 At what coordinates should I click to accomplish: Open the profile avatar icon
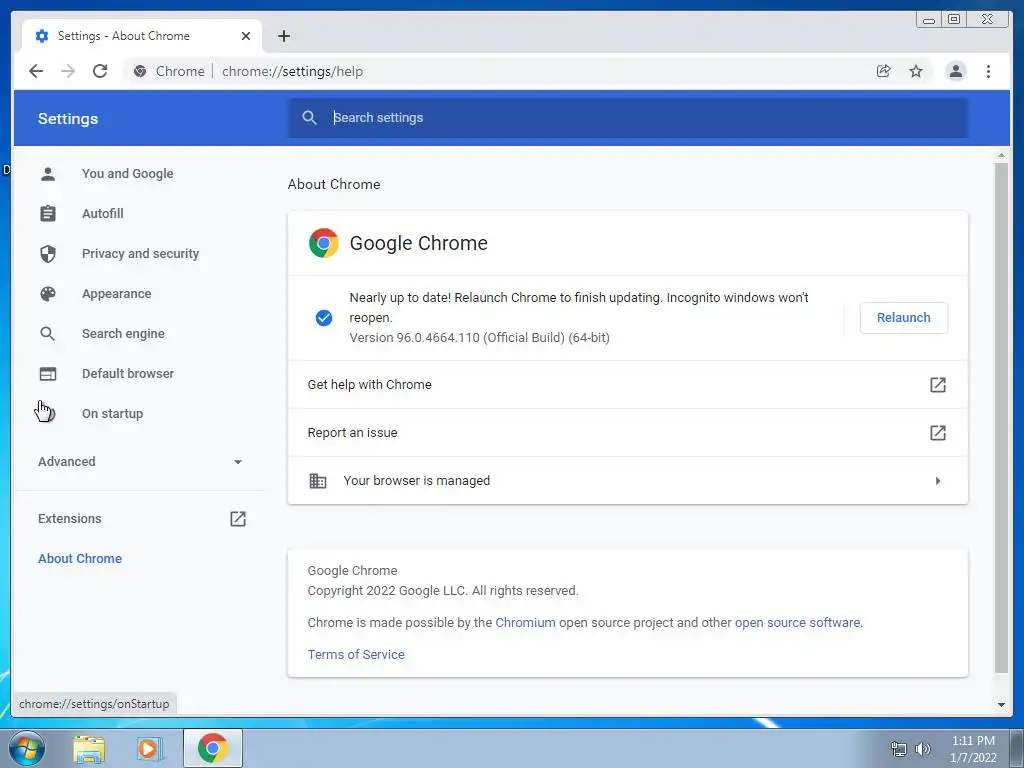955,71
